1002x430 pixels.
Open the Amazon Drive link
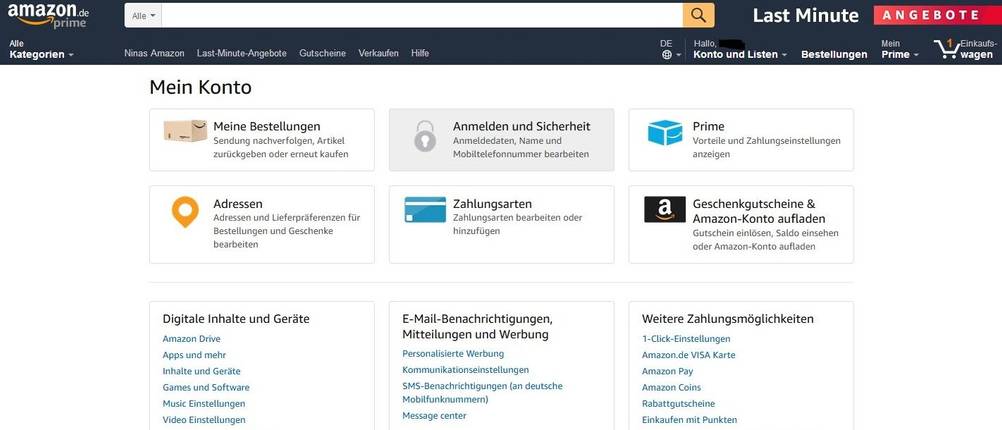coord(191,339)
